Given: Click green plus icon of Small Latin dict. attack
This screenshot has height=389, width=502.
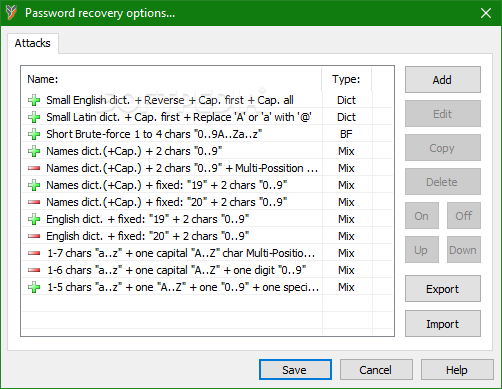Looking at the screenshot, I should pos(34,117).
